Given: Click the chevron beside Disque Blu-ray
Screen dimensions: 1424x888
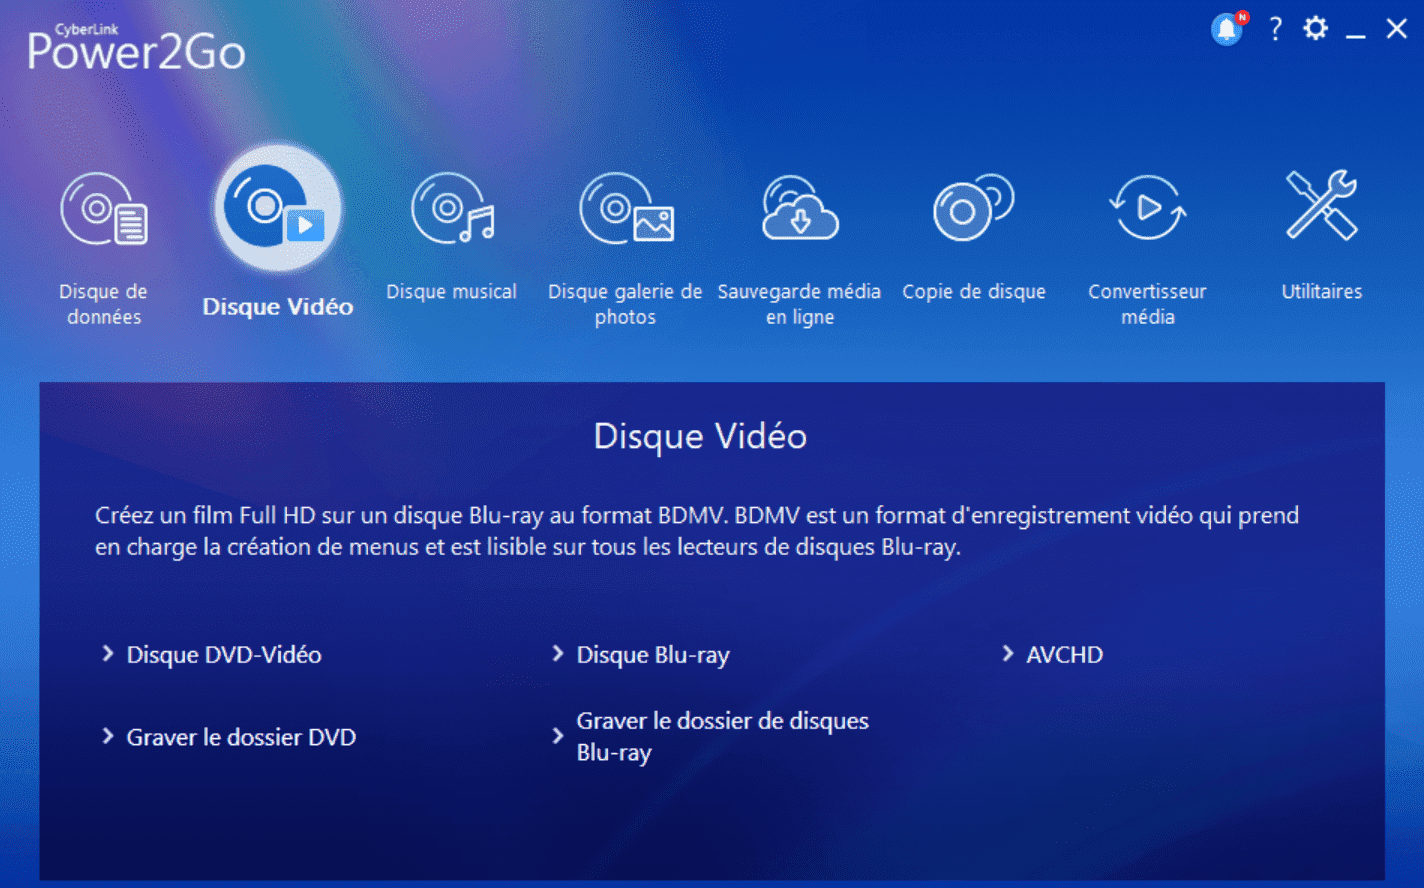Looking at the screenshot, I should pos(557,654).
